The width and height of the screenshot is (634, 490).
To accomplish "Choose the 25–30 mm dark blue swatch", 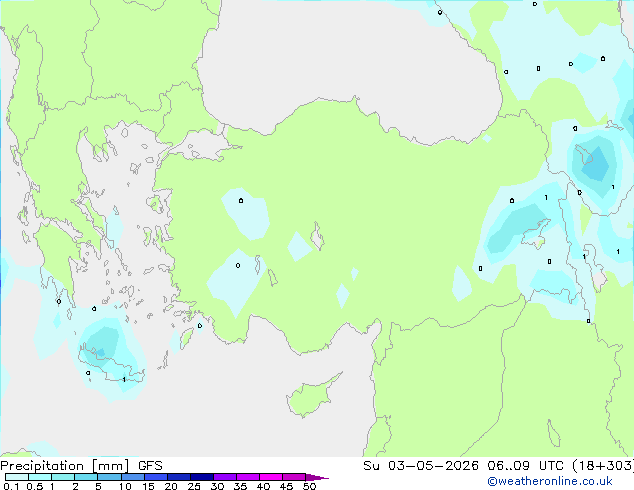I will point(202,477).
